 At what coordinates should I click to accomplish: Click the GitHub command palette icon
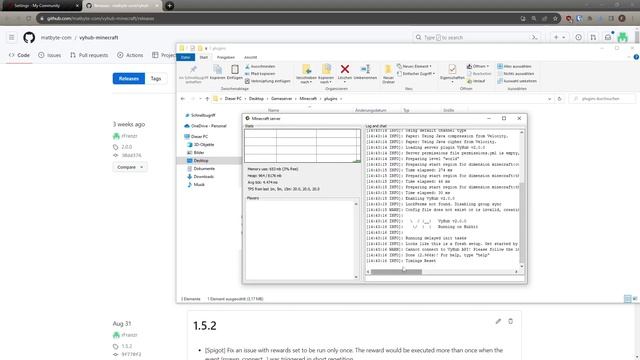[534, 38]
